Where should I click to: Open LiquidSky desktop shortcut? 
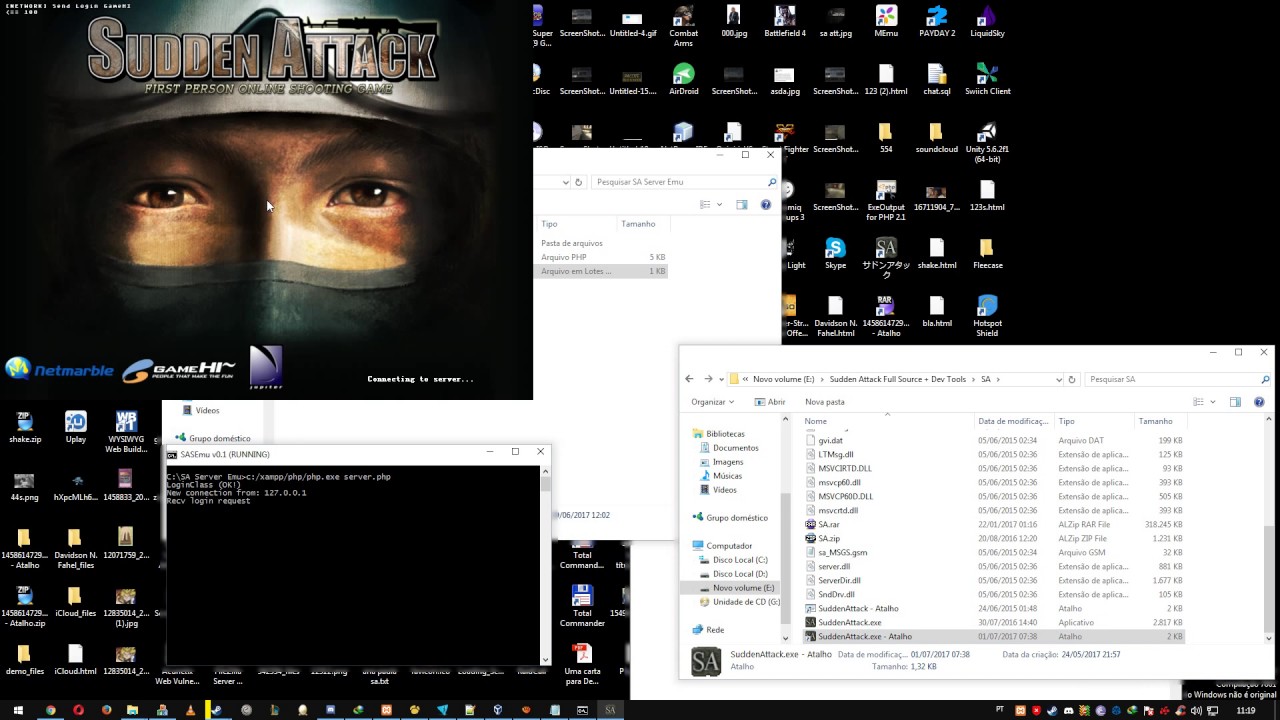coord(987,22)
